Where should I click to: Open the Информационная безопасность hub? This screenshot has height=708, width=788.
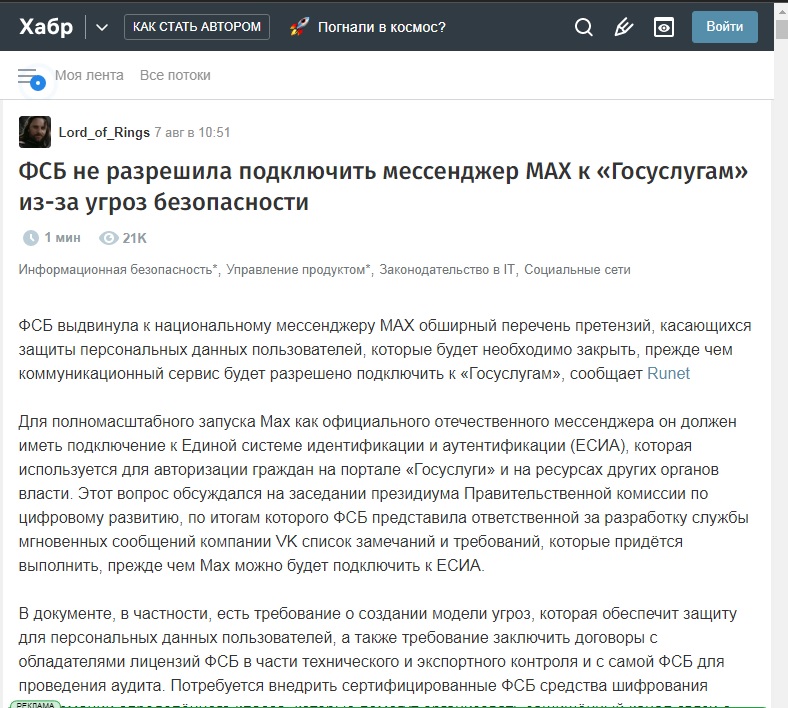pos(118,270)
